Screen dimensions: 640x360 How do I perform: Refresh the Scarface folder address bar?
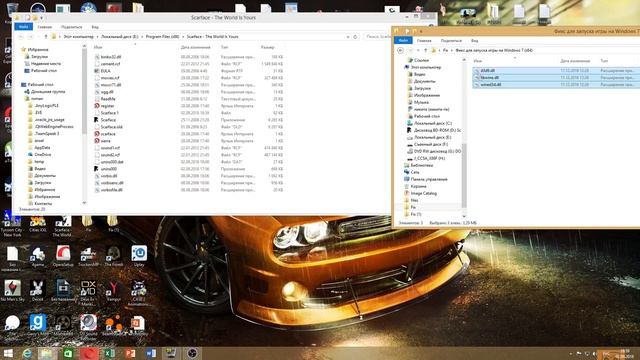click(356, 37)
